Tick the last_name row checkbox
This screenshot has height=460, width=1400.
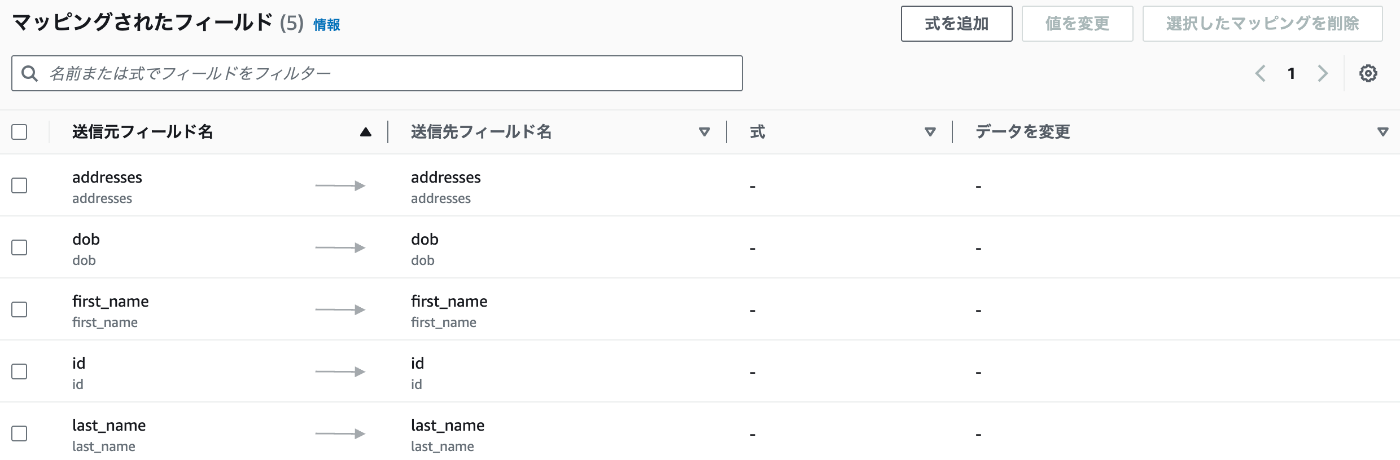(x=19, y=433)
